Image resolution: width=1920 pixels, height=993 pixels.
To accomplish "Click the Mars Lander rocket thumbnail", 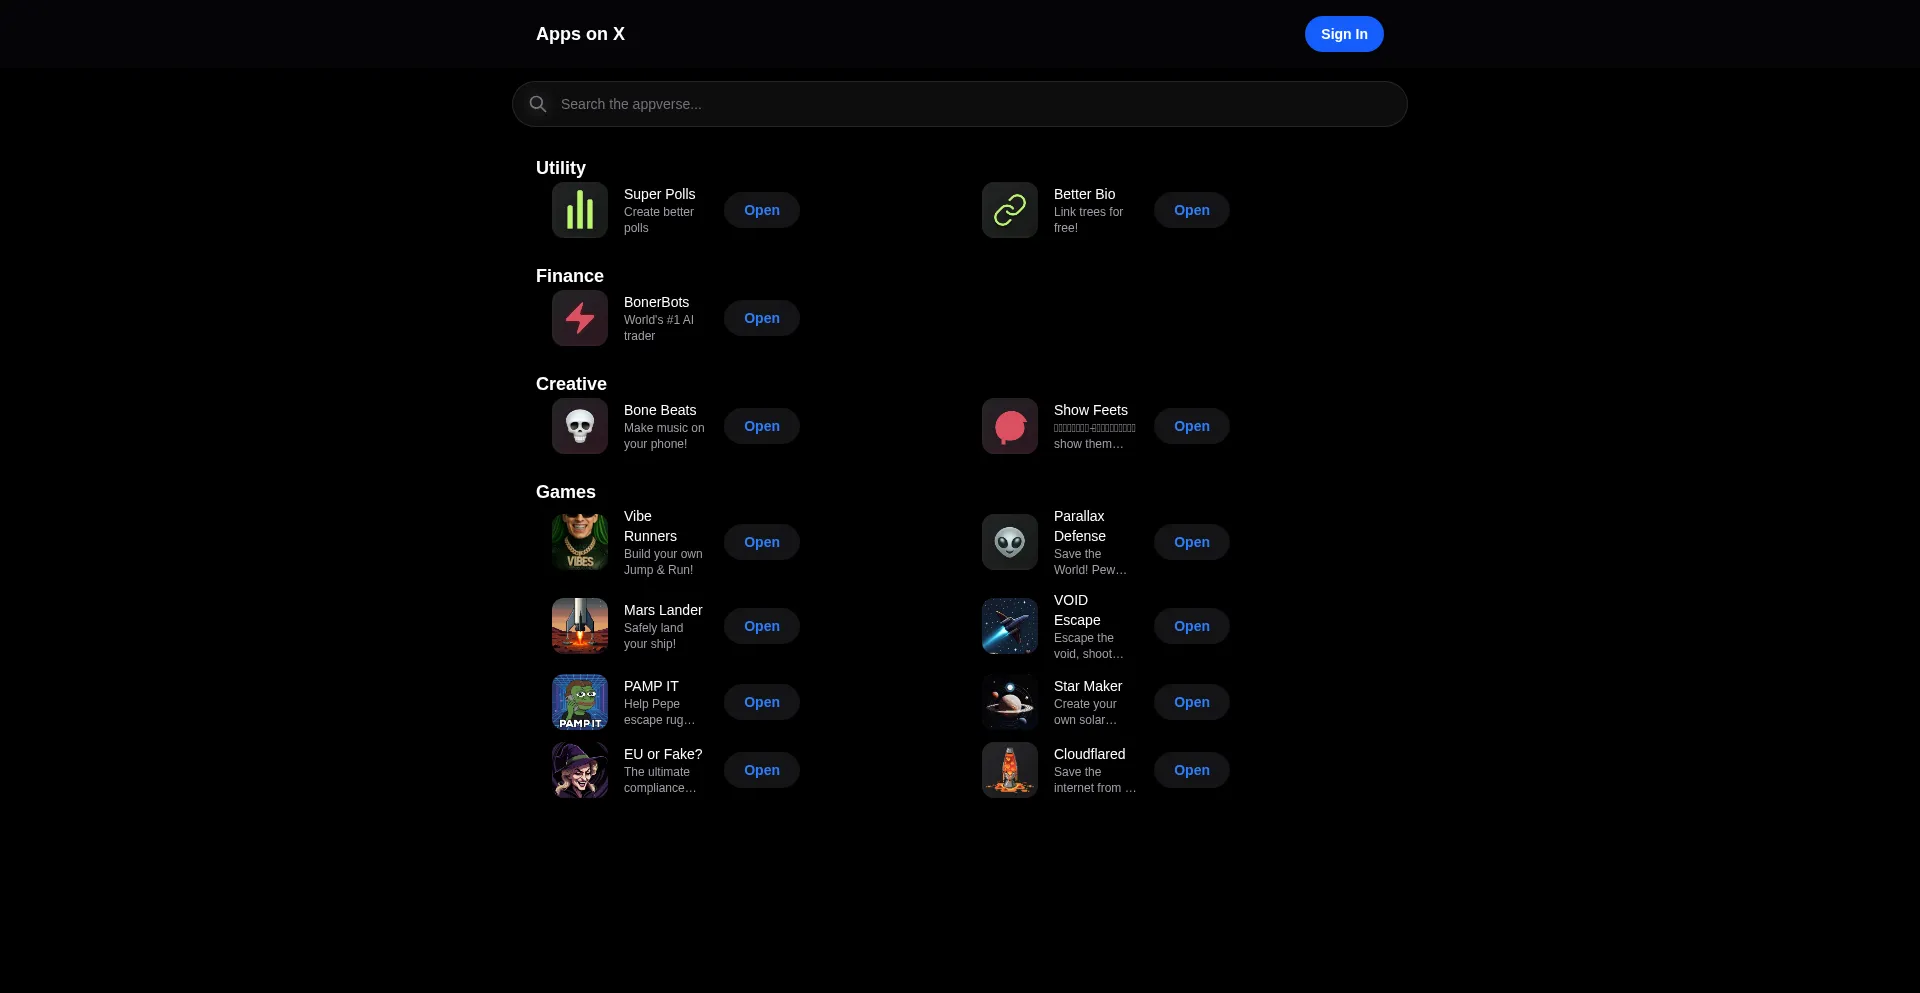I will pyautogui.click(x=580, y=626).
